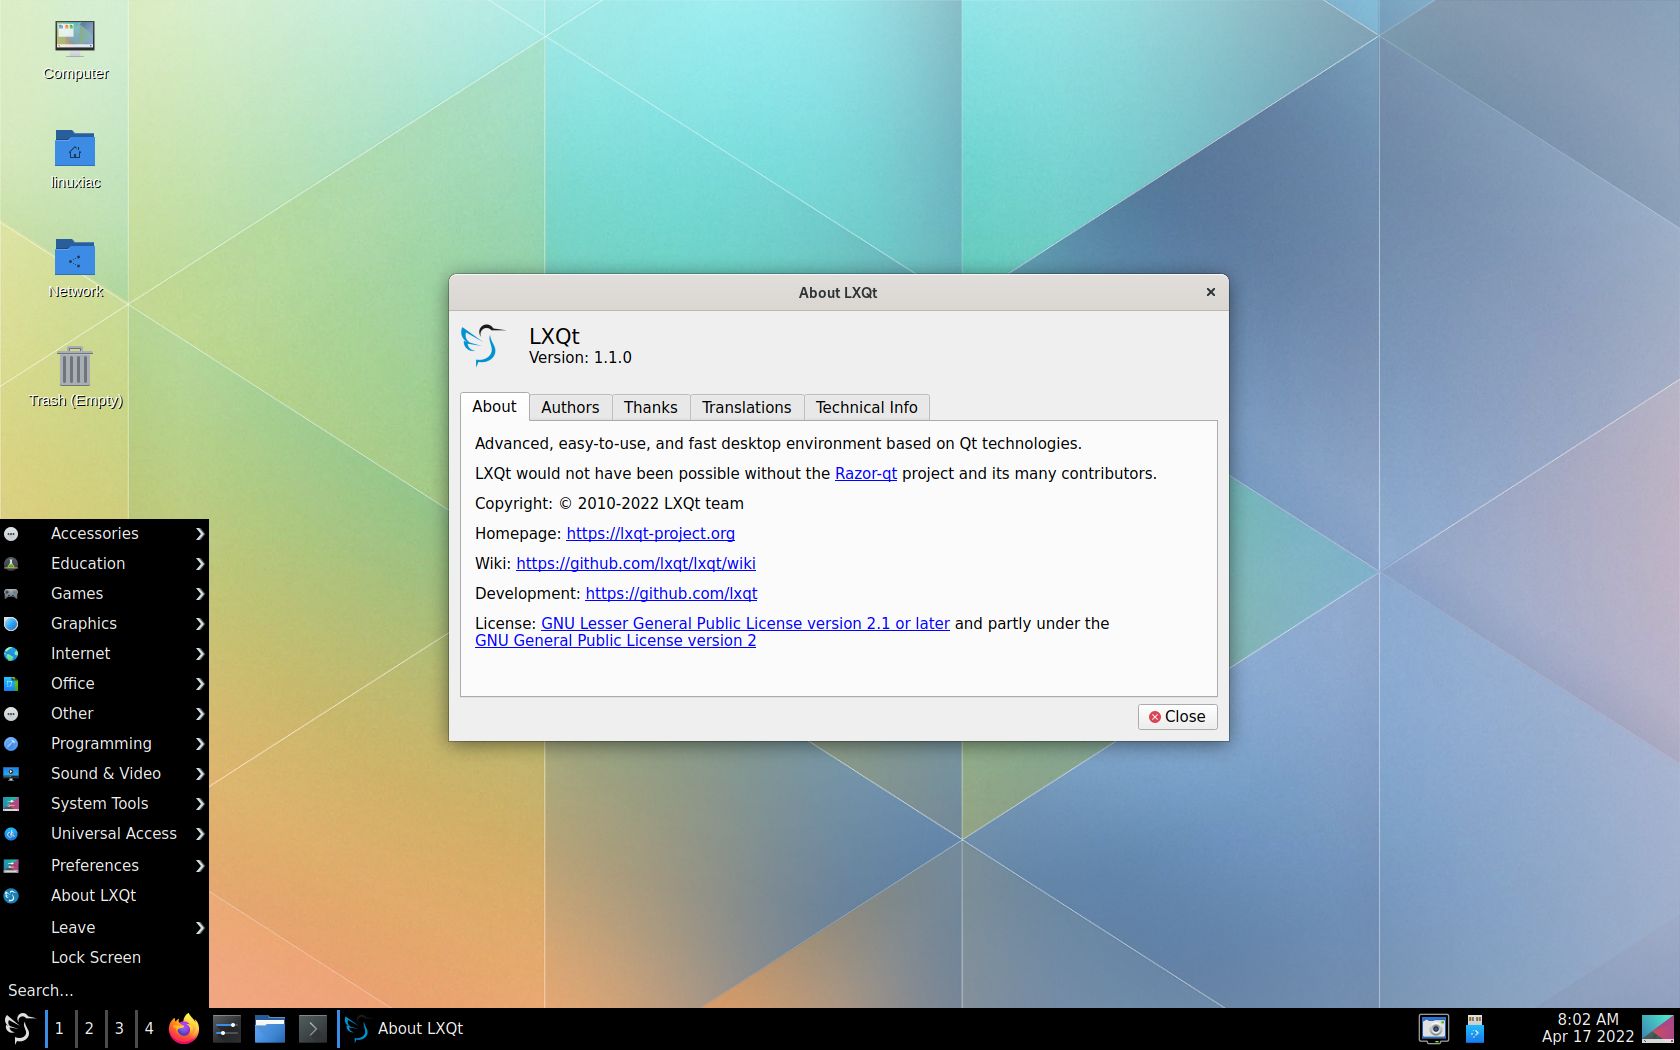Viewport: 1680px width, 1050px height.
Task: Click the Education category icon
Action: click(x=11, y=564)
